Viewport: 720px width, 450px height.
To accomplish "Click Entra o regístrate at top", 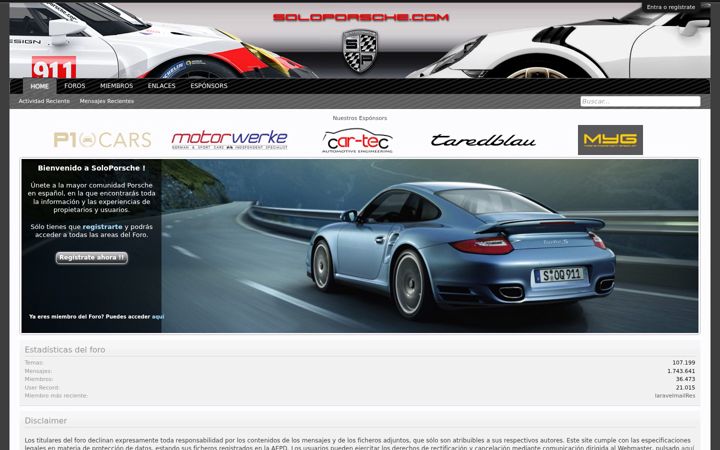I will tap(671, 7).
